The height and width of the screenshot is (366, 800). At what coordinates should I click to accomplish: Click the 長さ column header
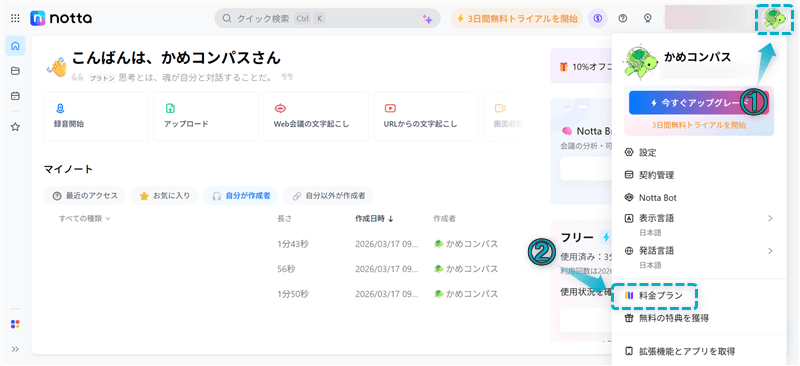284,218
